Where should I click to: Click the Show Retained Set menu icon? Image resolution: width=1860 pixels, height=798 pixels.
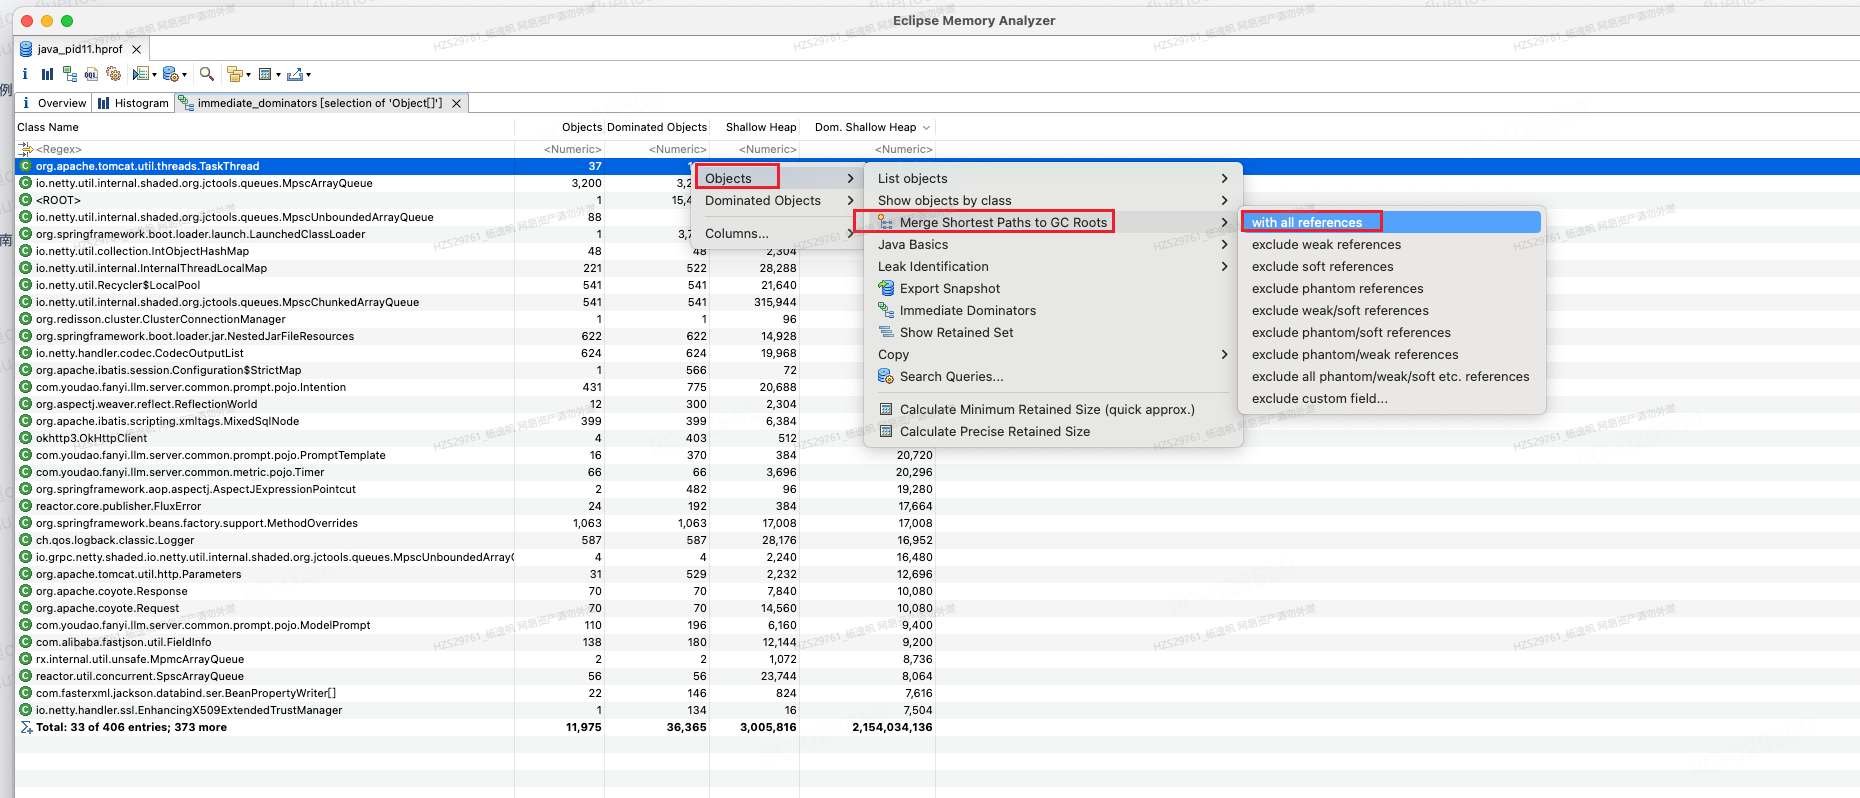point(886,332)
